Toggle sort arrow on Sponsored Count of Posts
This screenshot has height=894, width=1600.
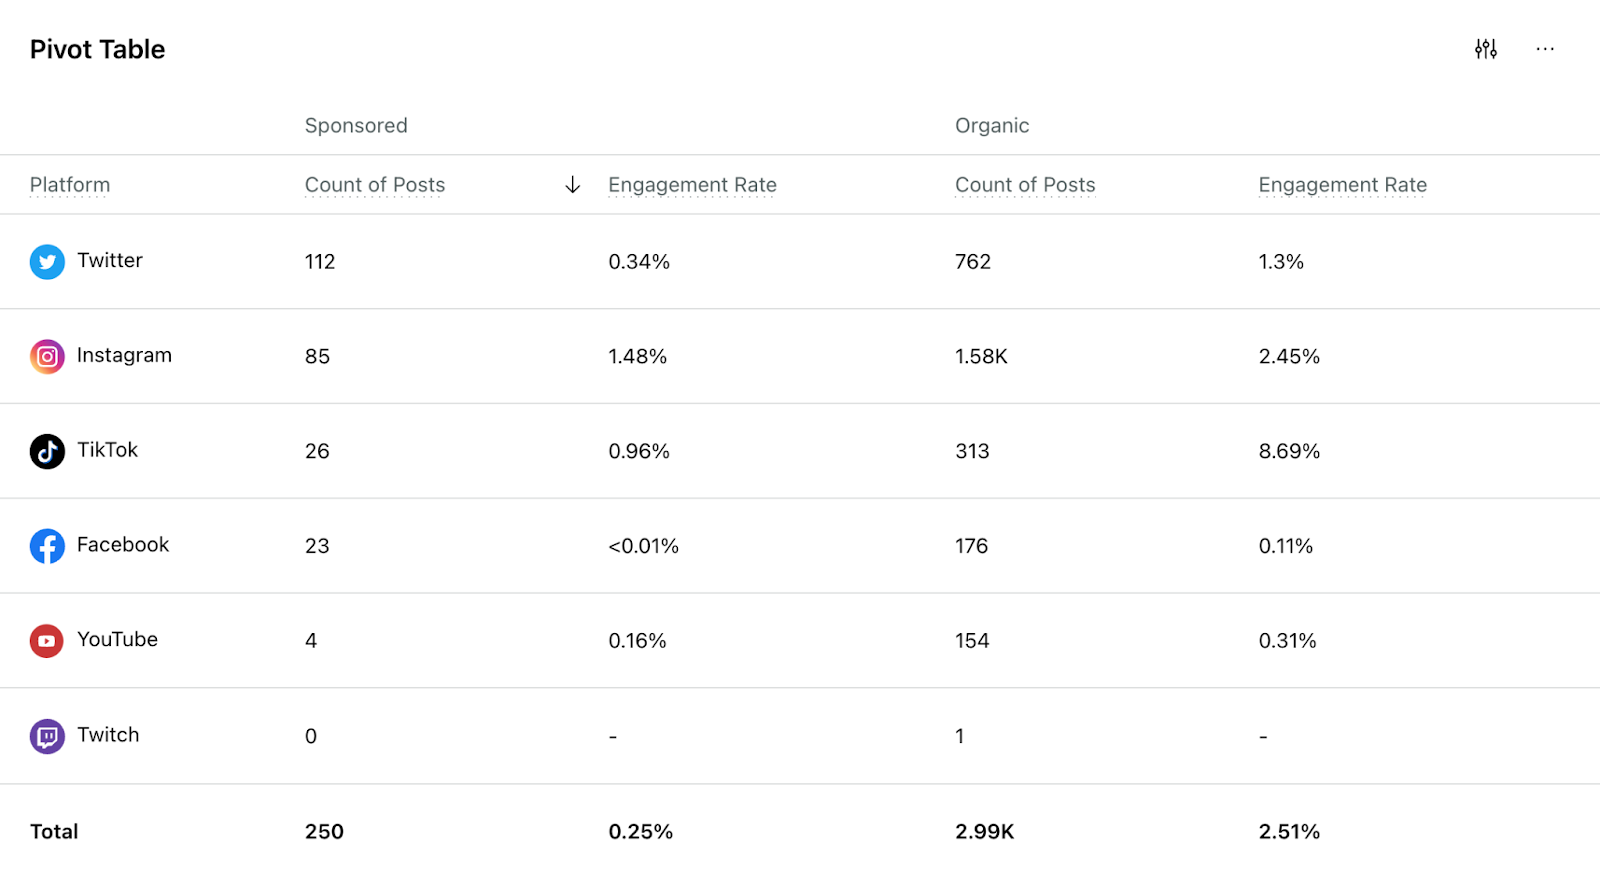pyautogui.click(x=573, y=185)
